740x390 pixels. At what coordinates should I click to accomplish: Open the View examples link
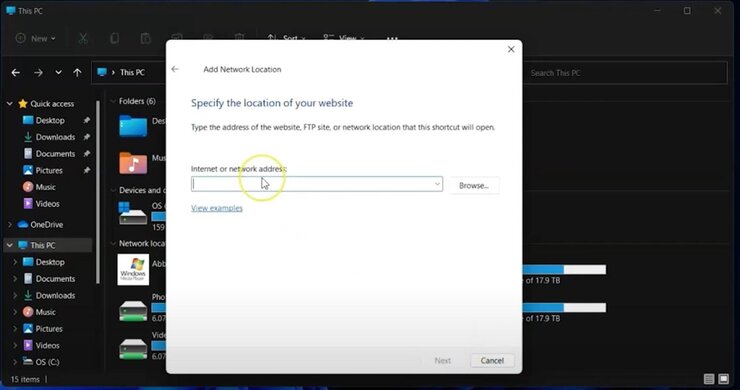pyautogui.click(x=217, y=208)
